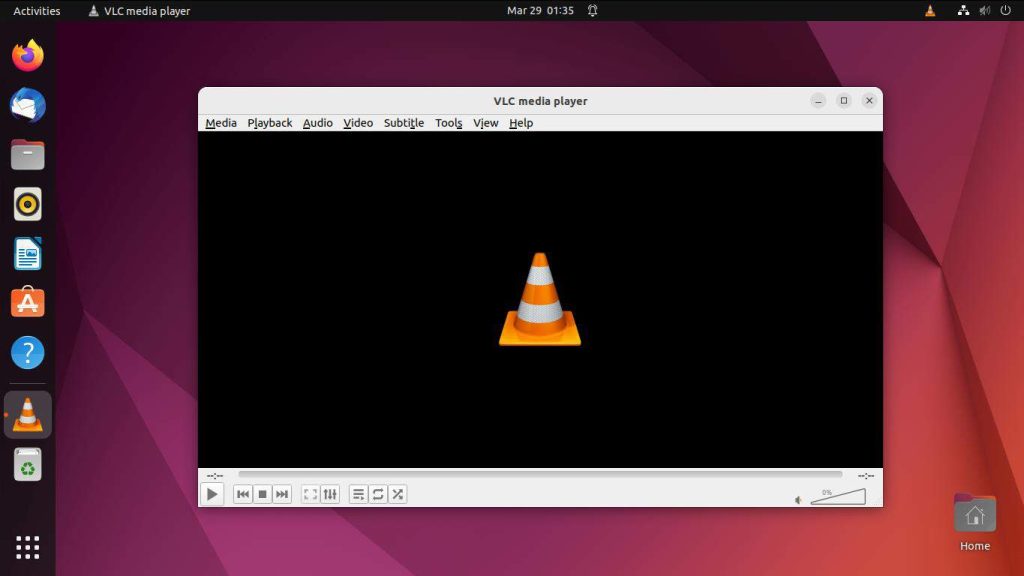This screenshot has width=1024, height=576.
Task: Open the Audio menu
Action: (x=317, y=123)
